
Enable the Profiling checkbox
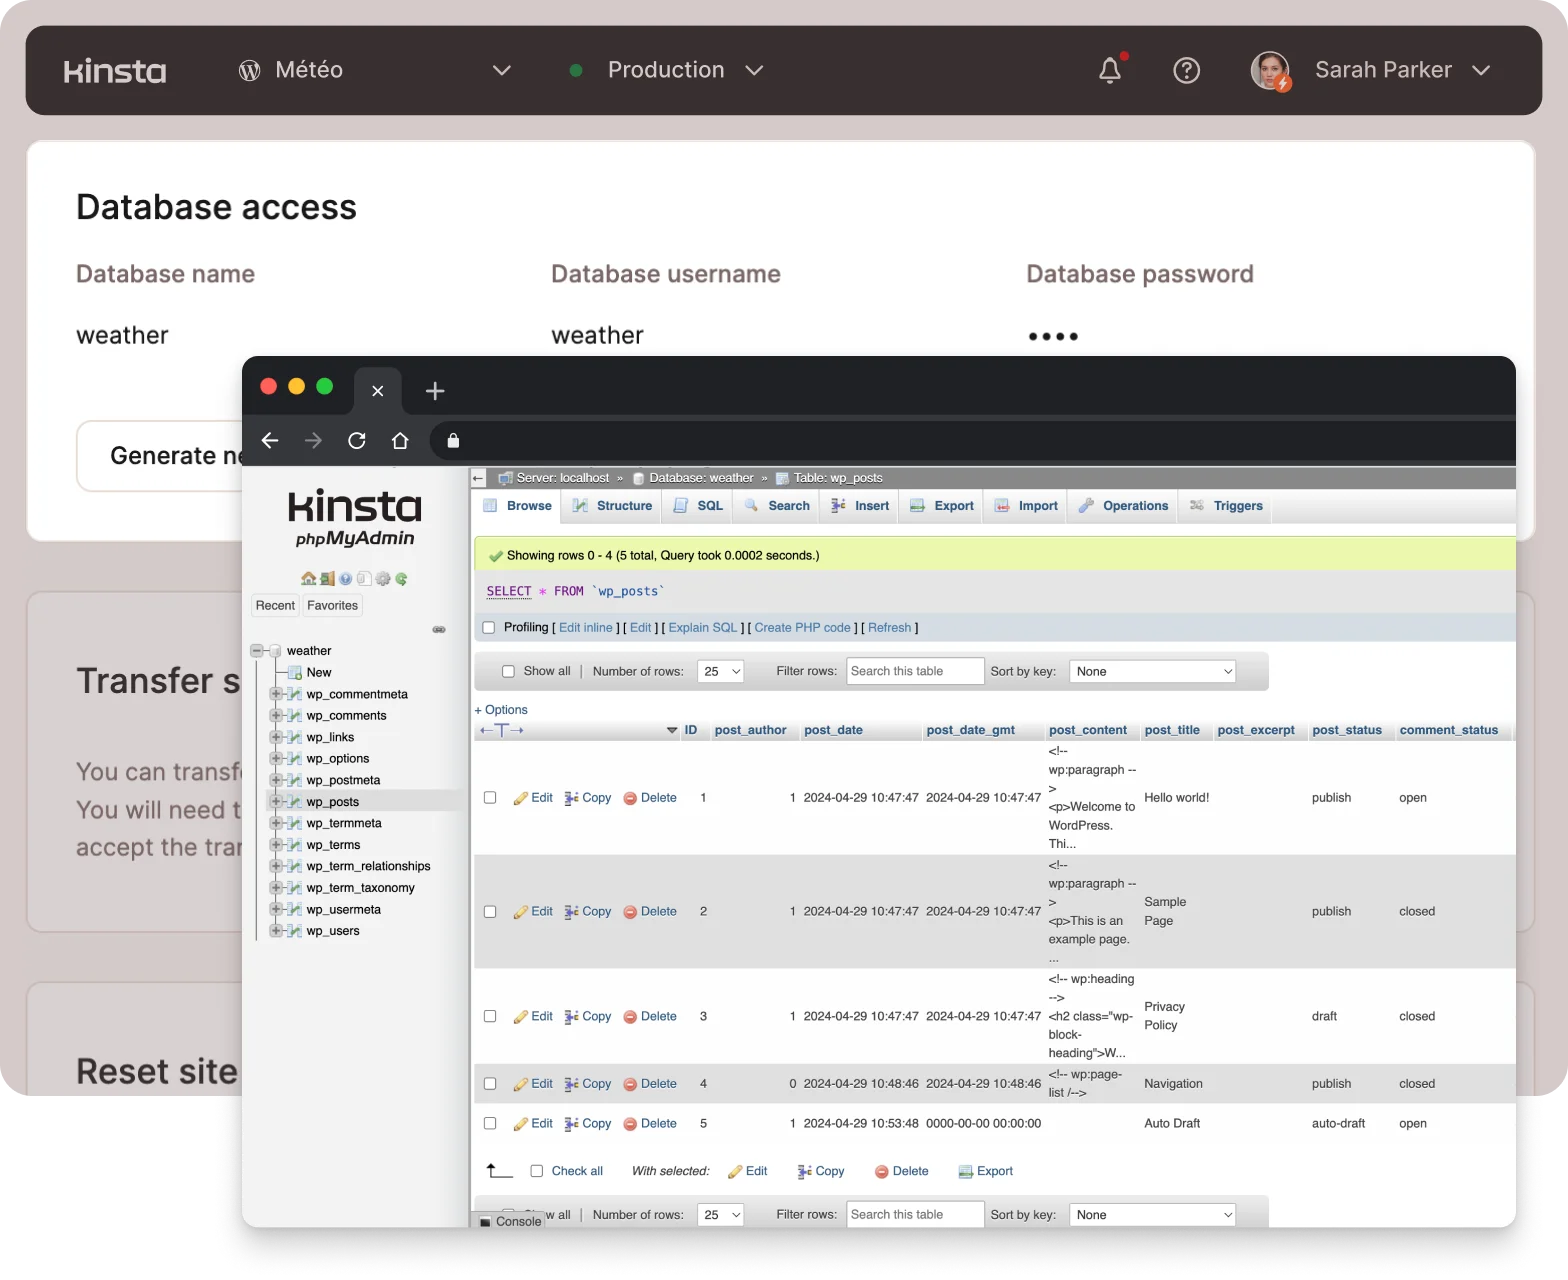489,628
